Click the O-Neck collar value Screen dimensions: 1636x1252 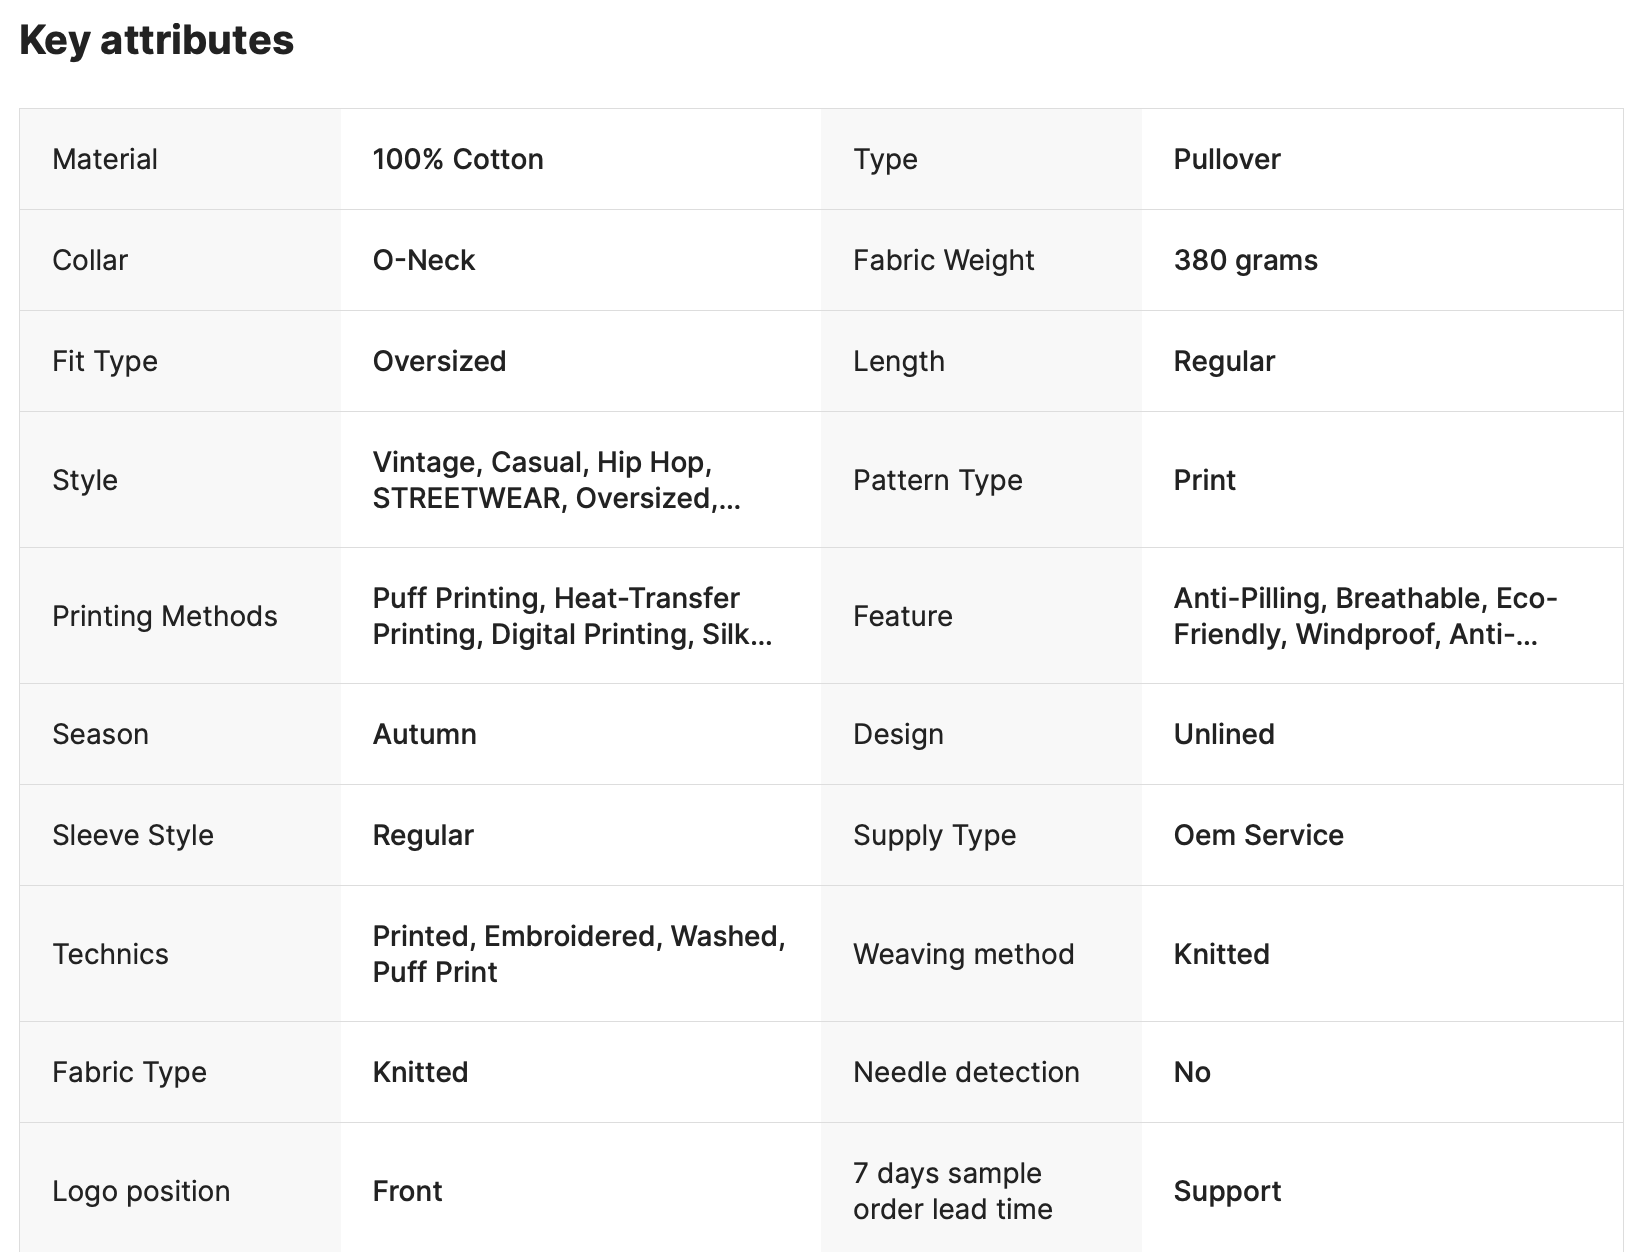click(x=424, y=260)
